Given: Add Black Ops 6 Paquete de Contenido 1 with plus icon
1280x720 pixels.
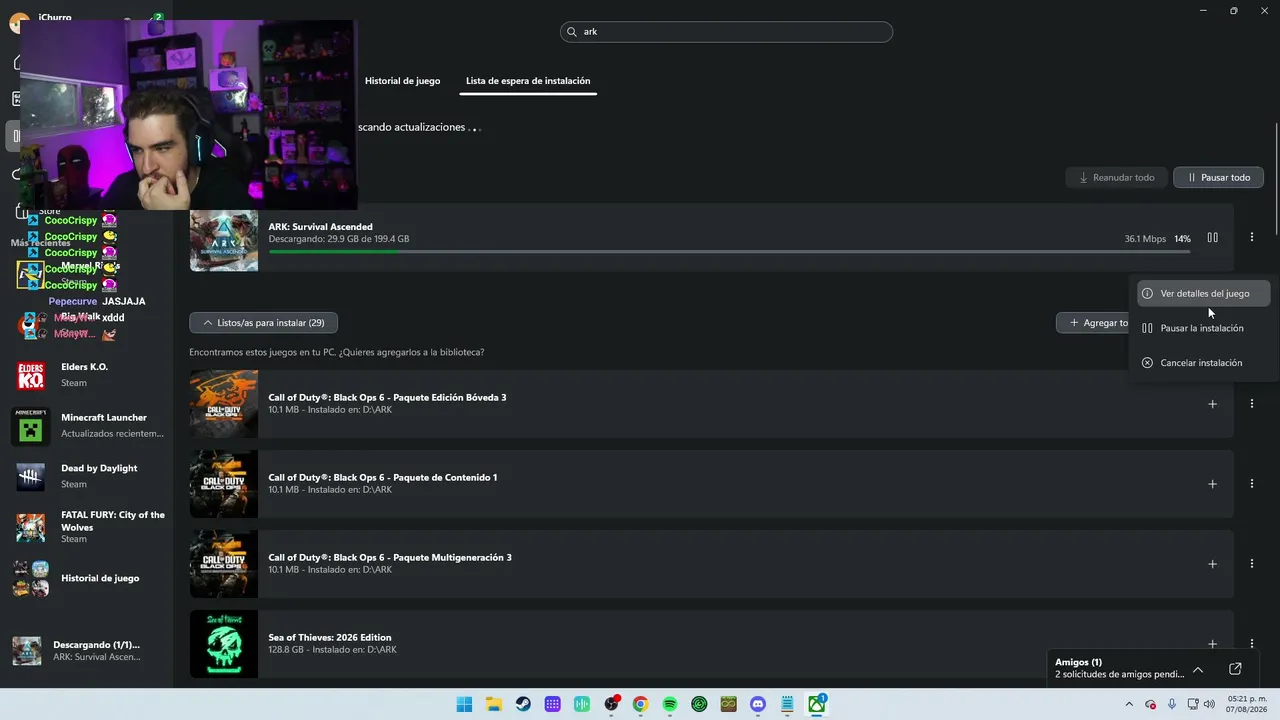Looking at the screenshot, I should [1212, 484].
